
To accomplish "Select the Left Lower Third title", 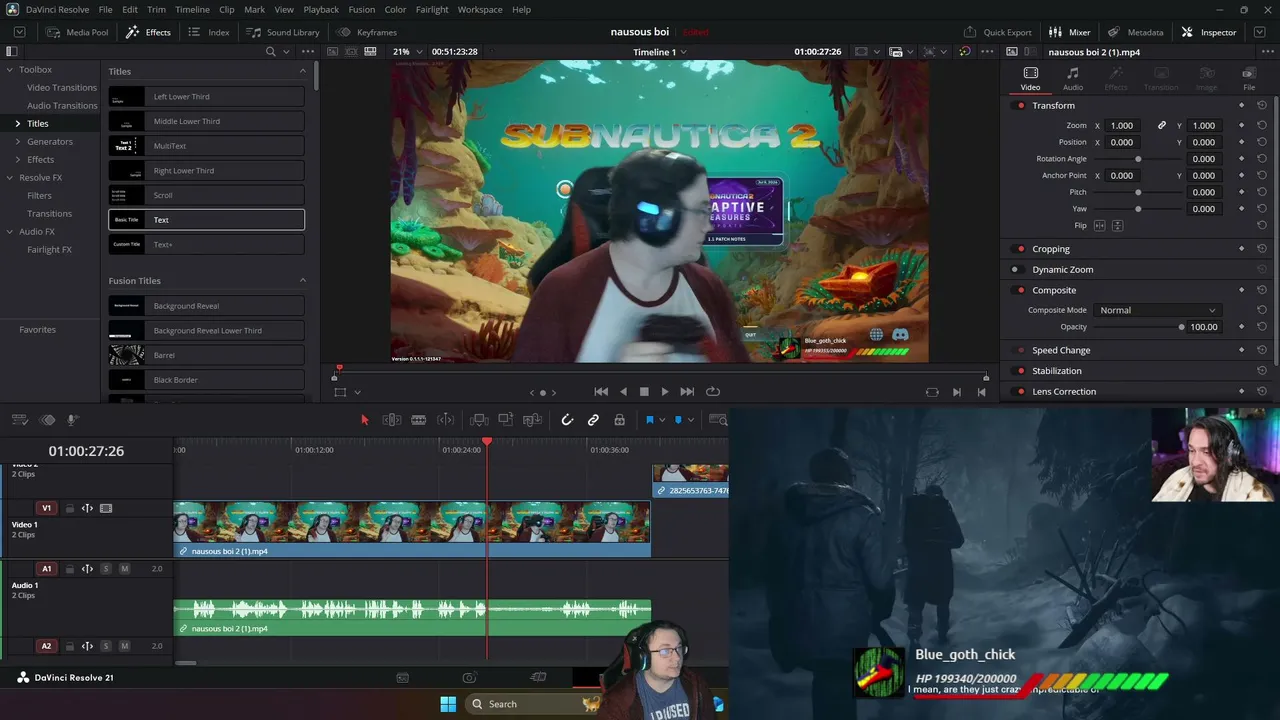I will [x=206, y=97].
